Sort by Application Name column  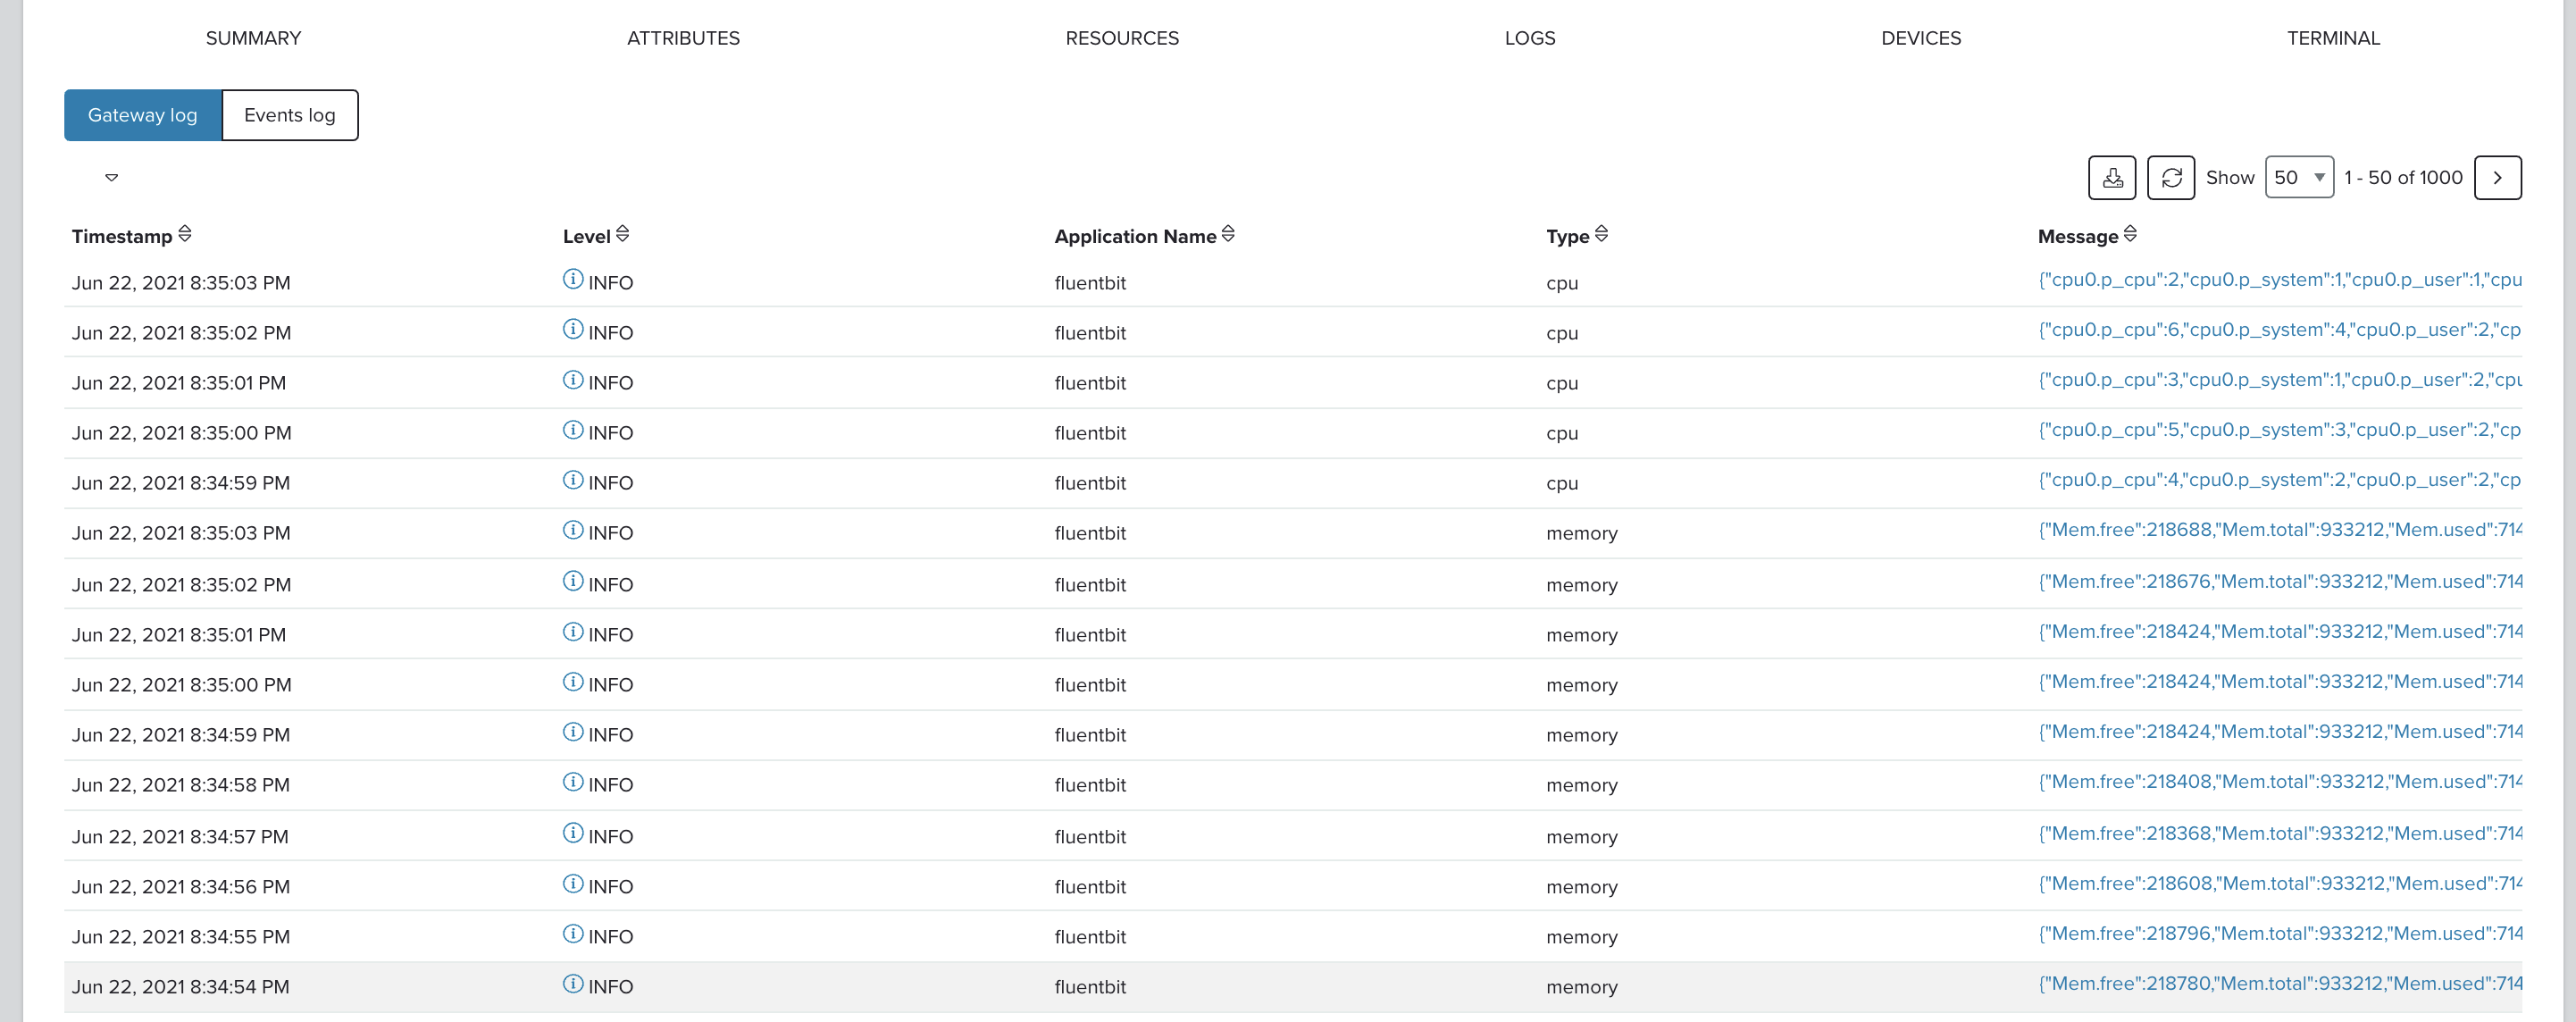tap(1228, 234)
